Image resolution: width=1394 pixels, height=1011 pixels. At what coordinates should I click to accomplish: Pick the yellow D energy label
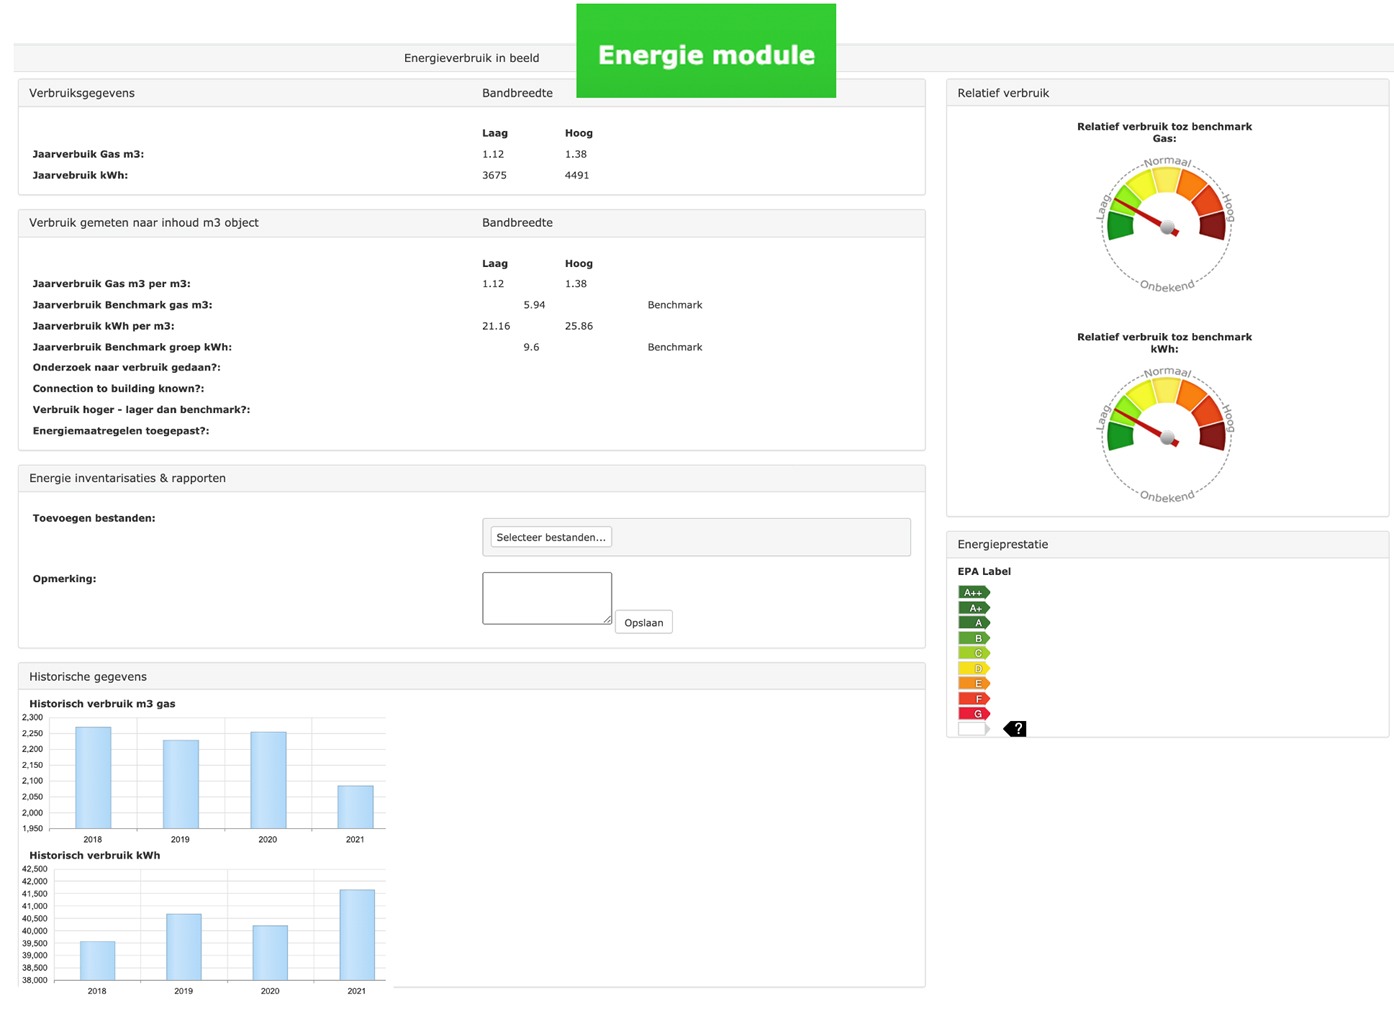[x=973, y=668]
